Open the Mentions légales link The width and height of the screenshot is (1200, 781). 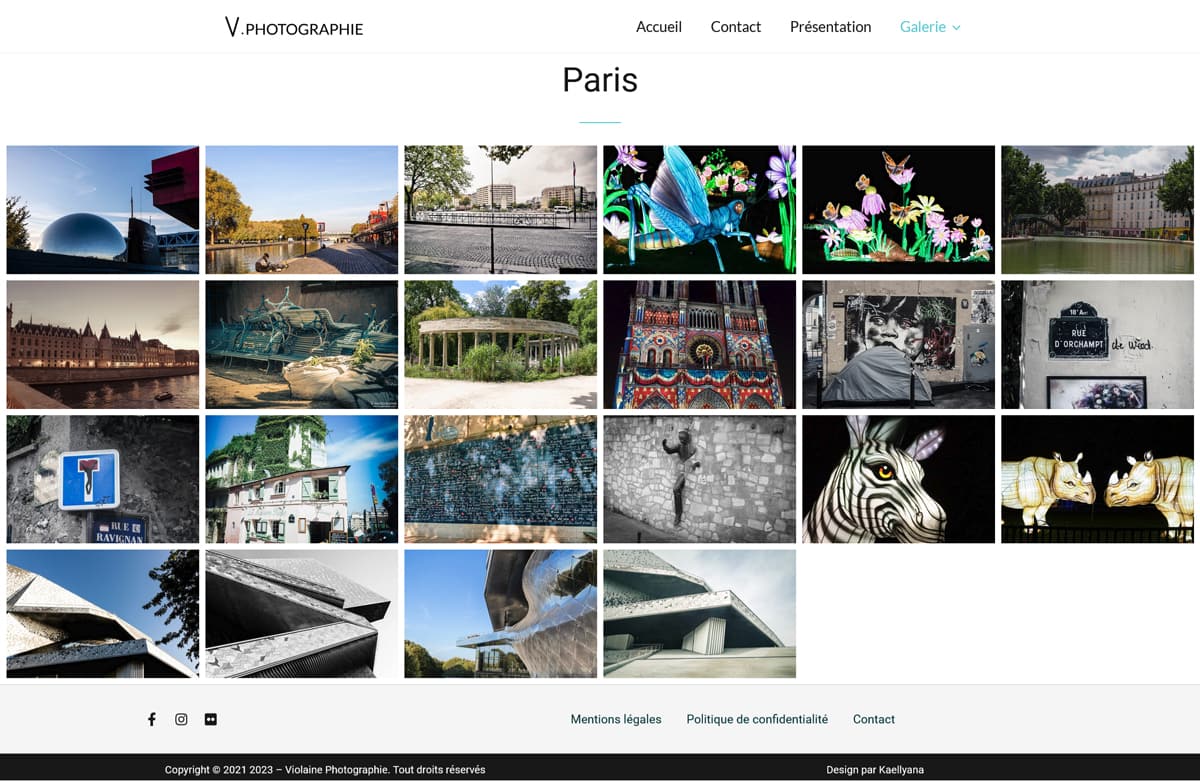pos(616,719)
